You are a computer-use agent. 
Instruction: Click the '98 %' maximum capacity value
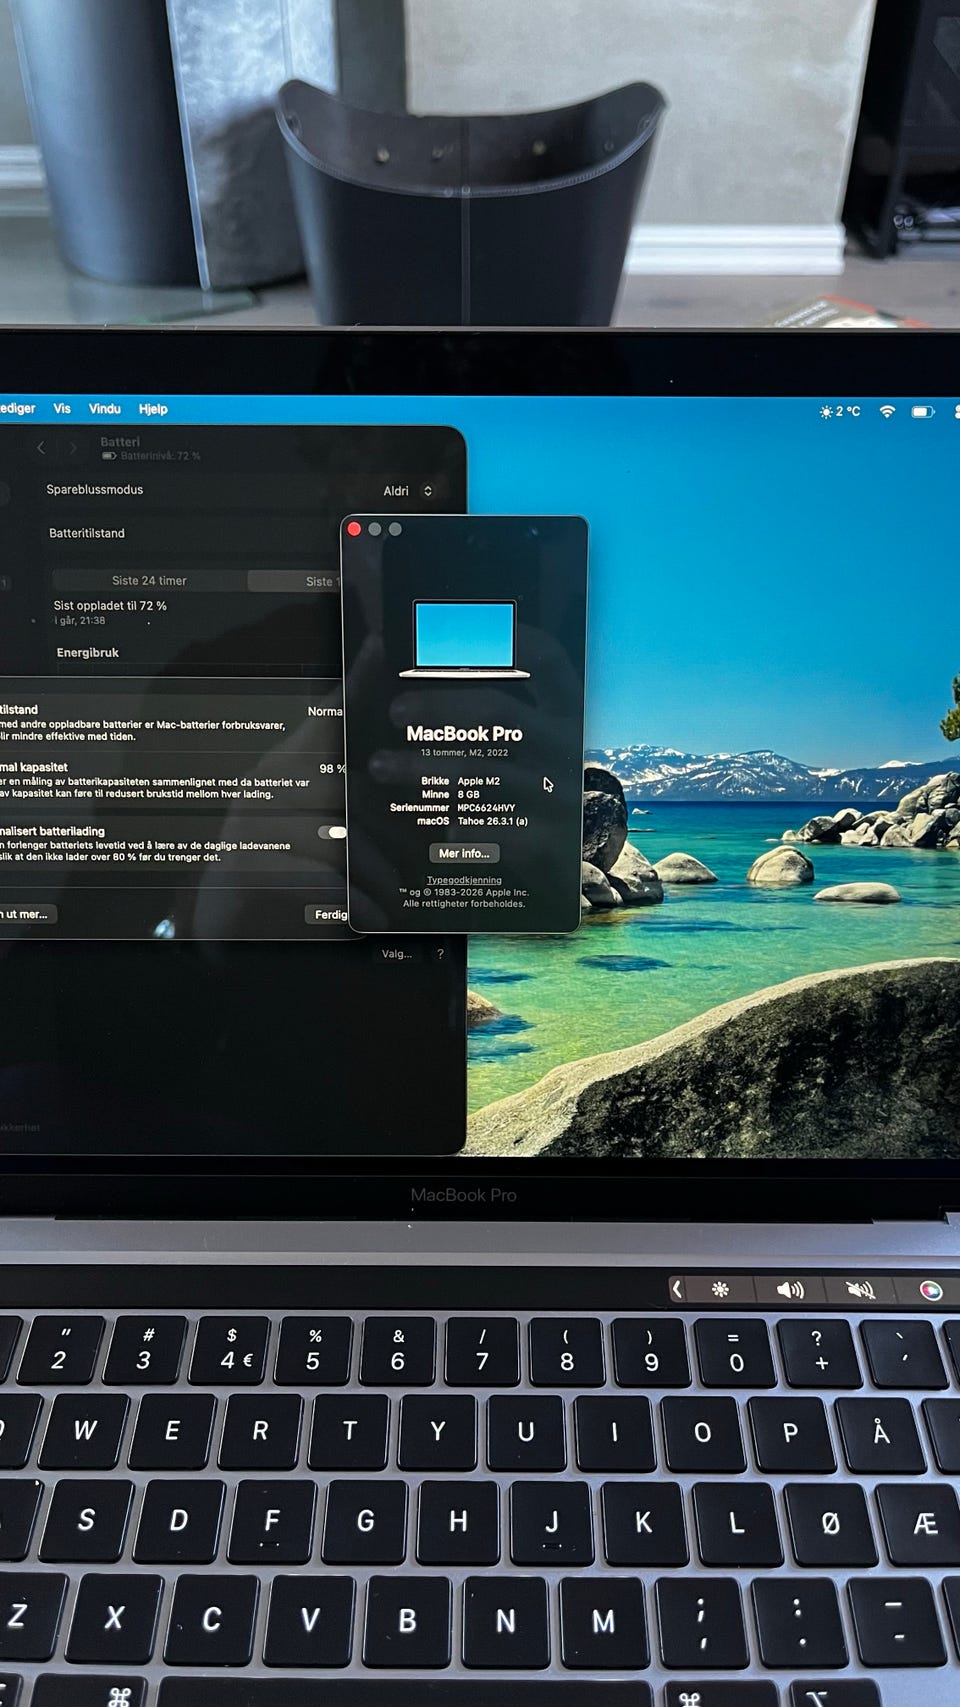(x=332, y=769)
